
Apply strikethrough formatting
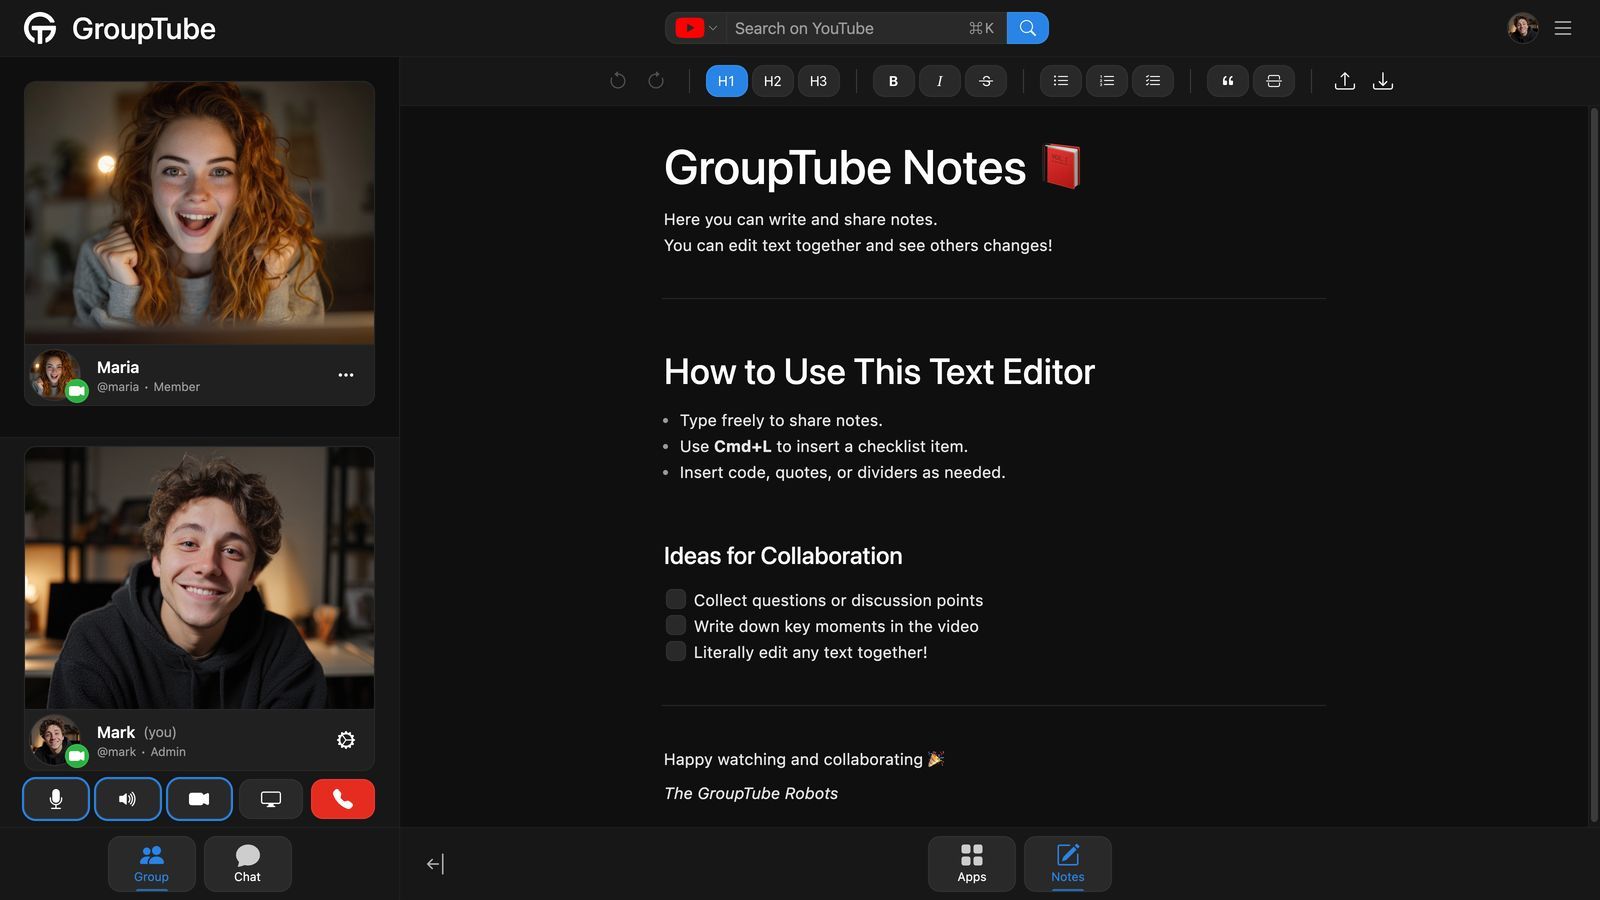(x=985, y=81)
